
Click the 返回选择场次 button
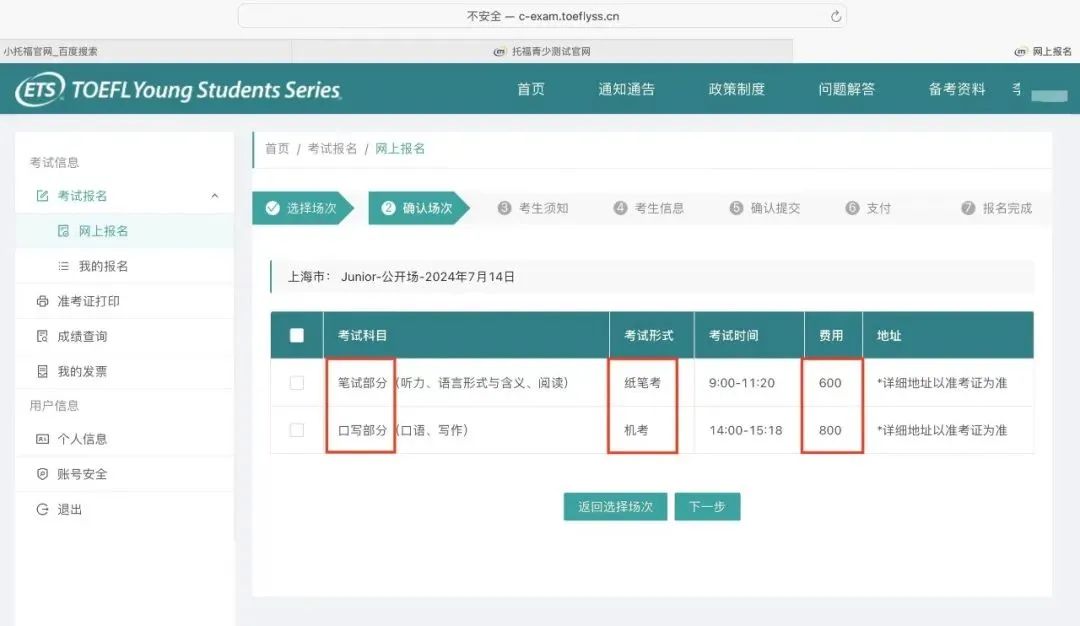tap(615, 507)
